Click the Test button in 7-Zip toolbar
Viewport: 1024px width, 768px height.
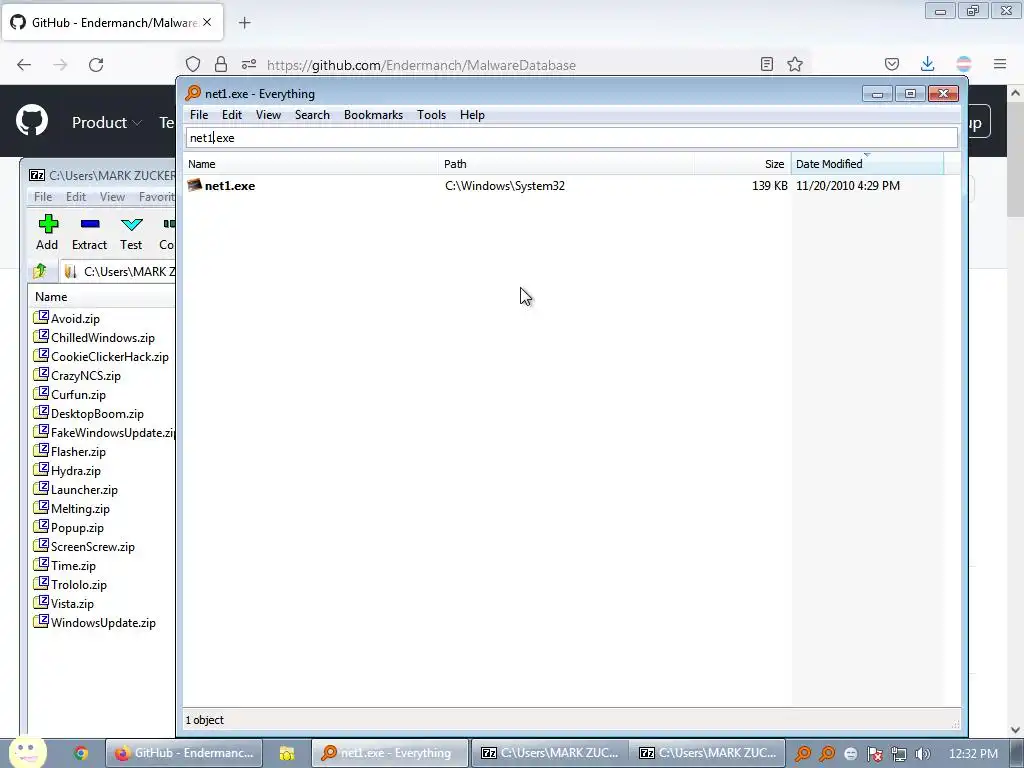(131, 232)
